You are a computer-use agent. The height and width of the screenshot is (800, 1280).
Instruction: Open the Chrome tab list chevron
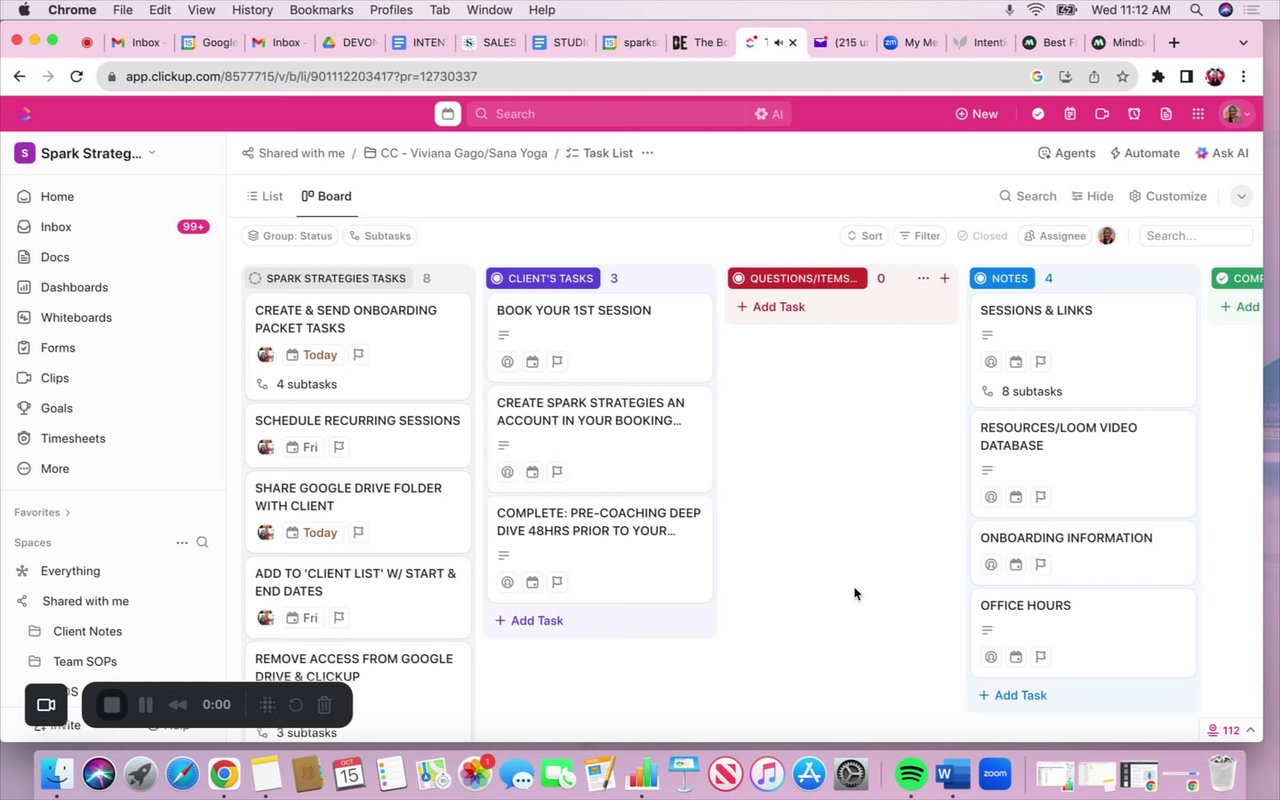1243,43
